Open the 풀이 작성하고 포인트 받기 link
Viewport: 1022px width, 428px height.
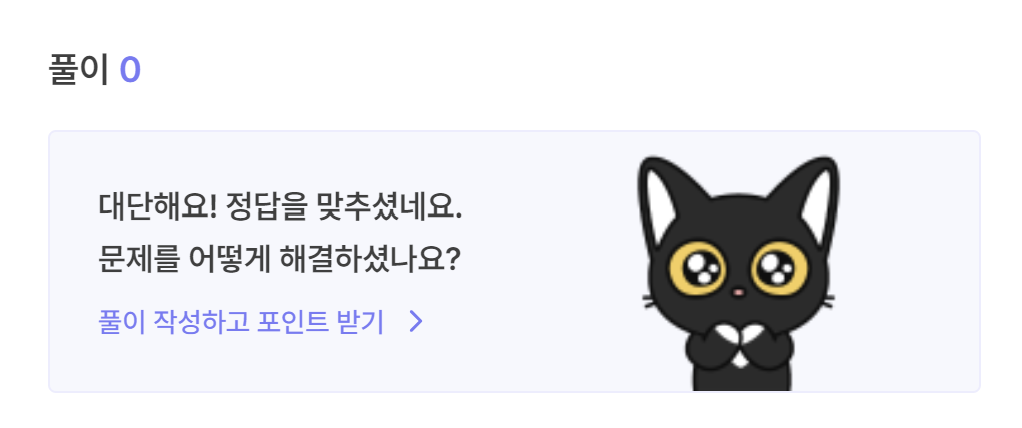pos(261,322)
